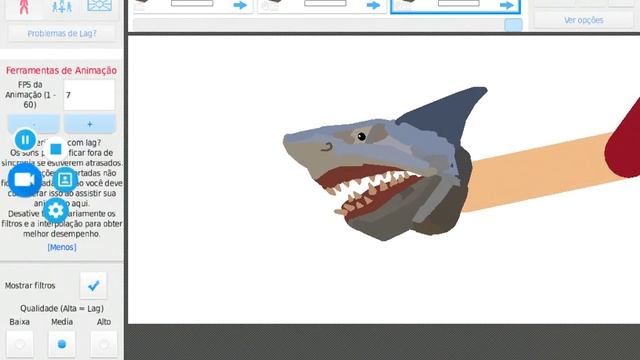Tap the blue video camera recorder icon
Screen dimensions: 640x360
pyautogui.click(x=24, y=180)
